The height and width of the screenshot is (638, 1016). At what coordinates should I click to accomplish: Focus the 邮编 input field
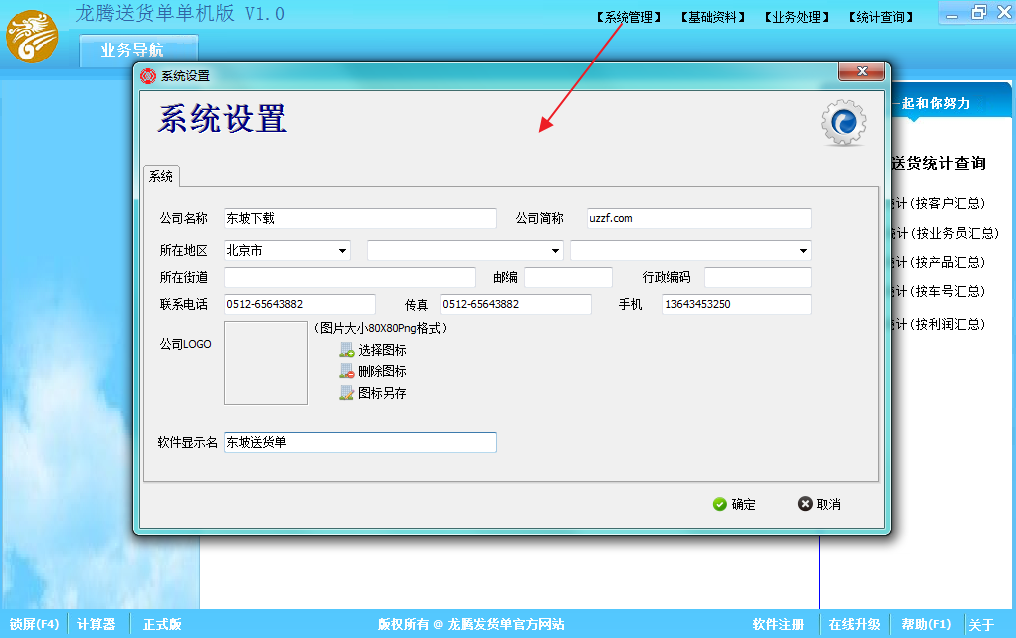tap(568, 277)
